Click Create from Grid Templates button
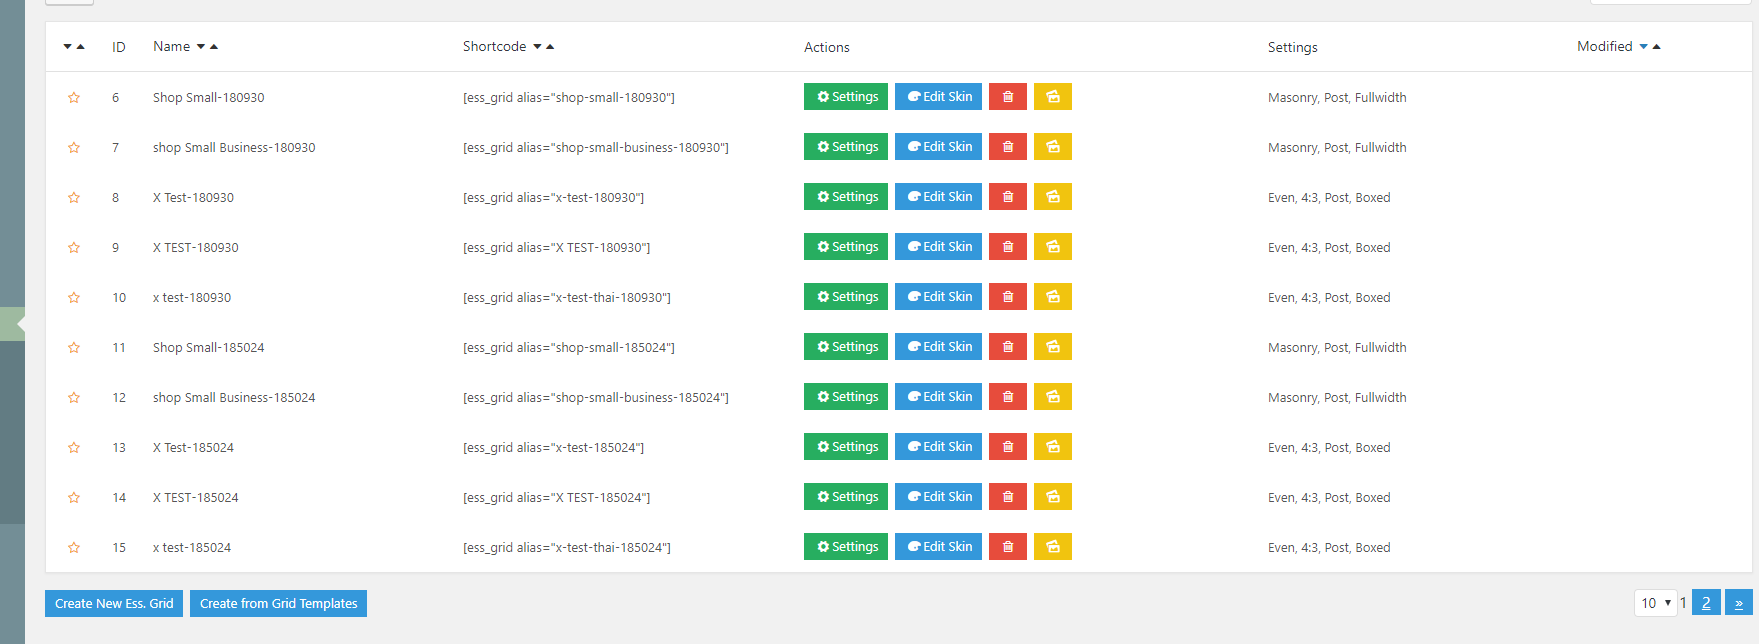The height and width of the screenshot is (644, 1759). coord(278,603)
